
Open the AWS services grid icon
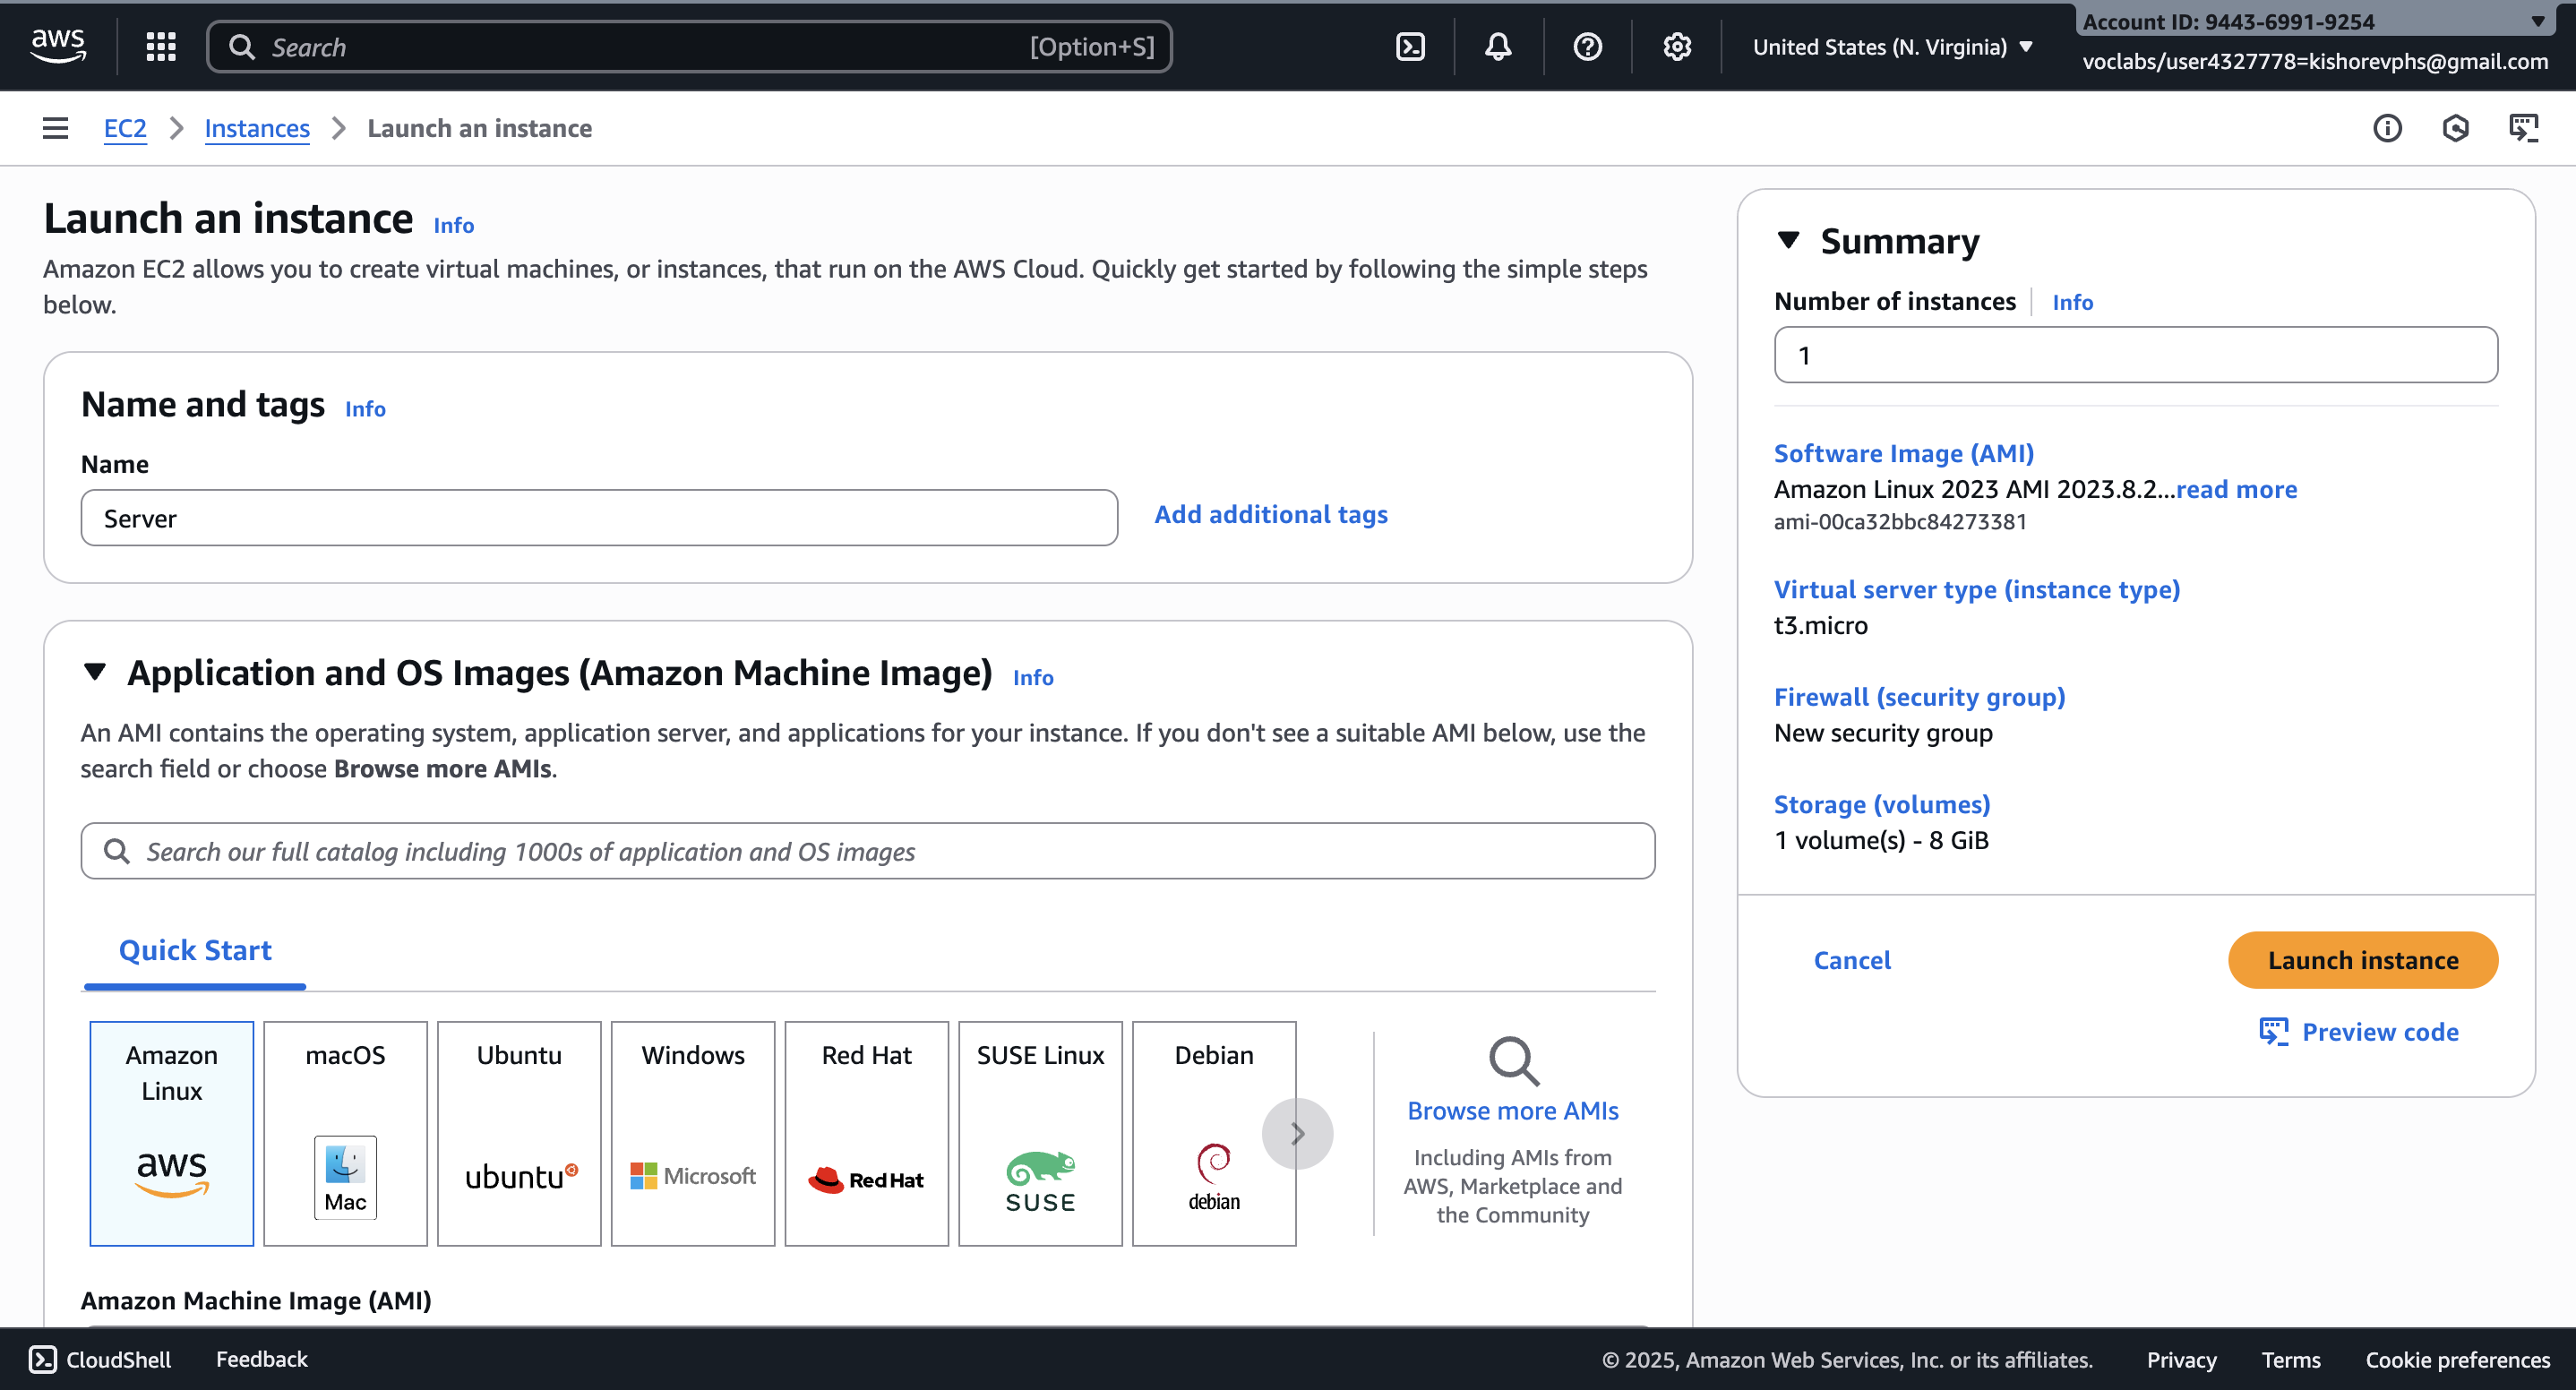160,46
